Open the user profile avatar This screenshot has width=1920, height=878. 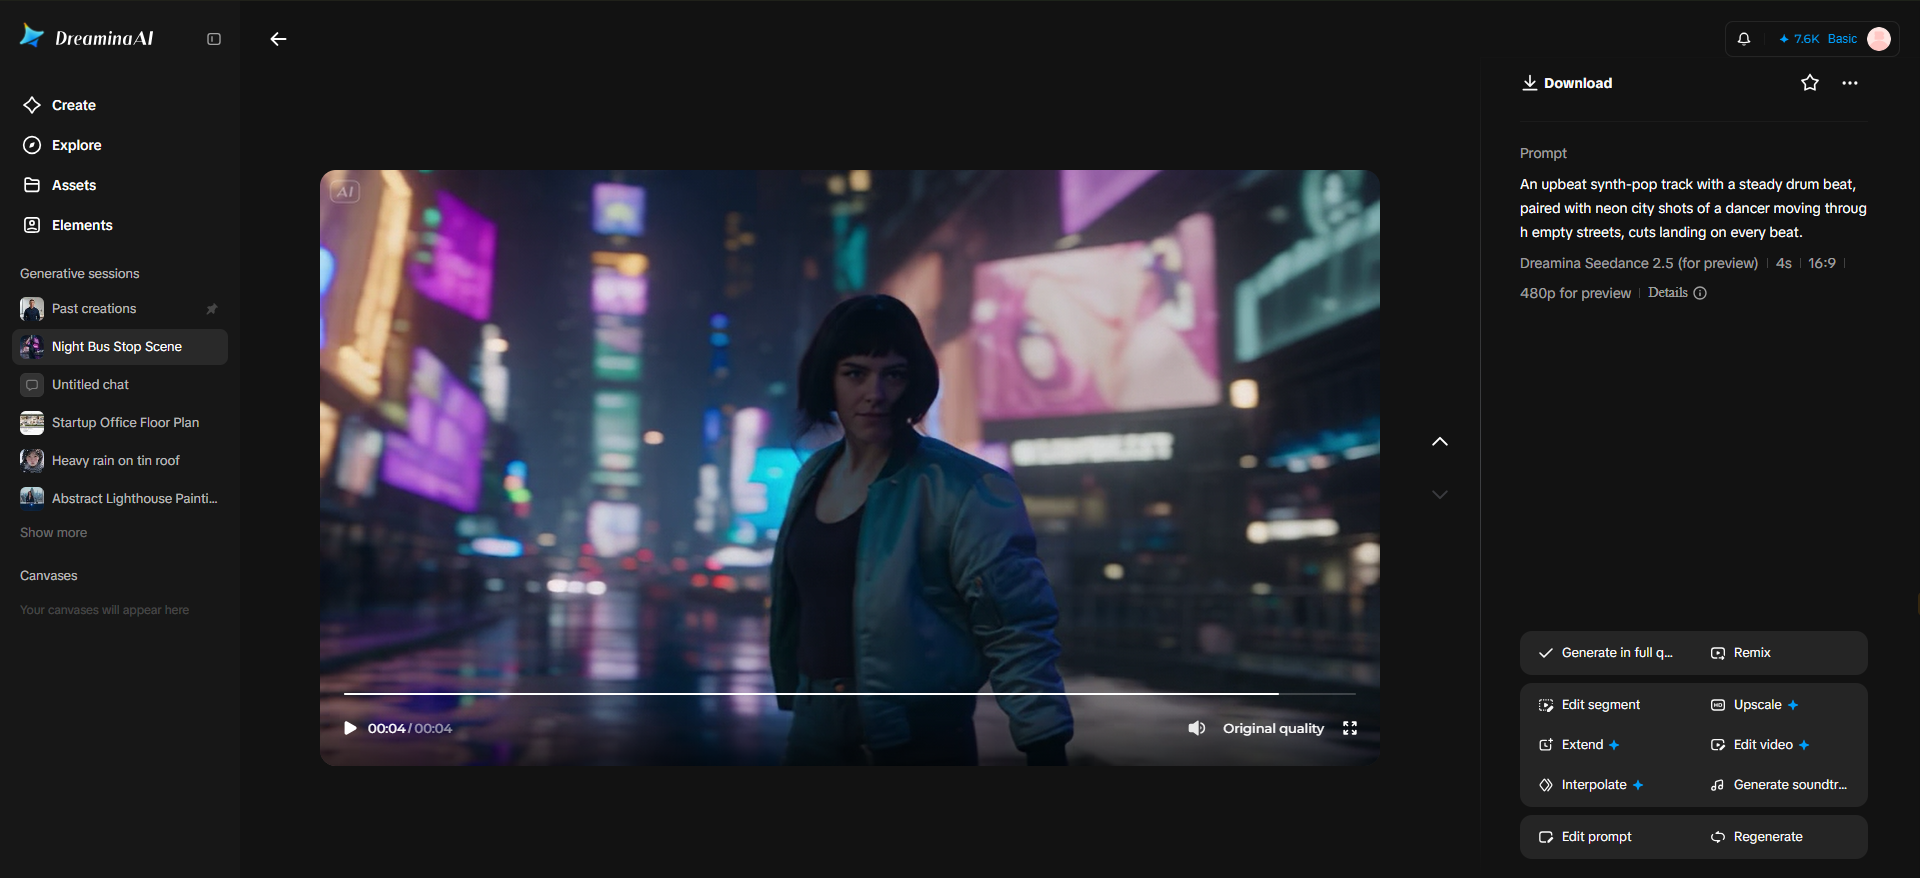coord(1879,39)
